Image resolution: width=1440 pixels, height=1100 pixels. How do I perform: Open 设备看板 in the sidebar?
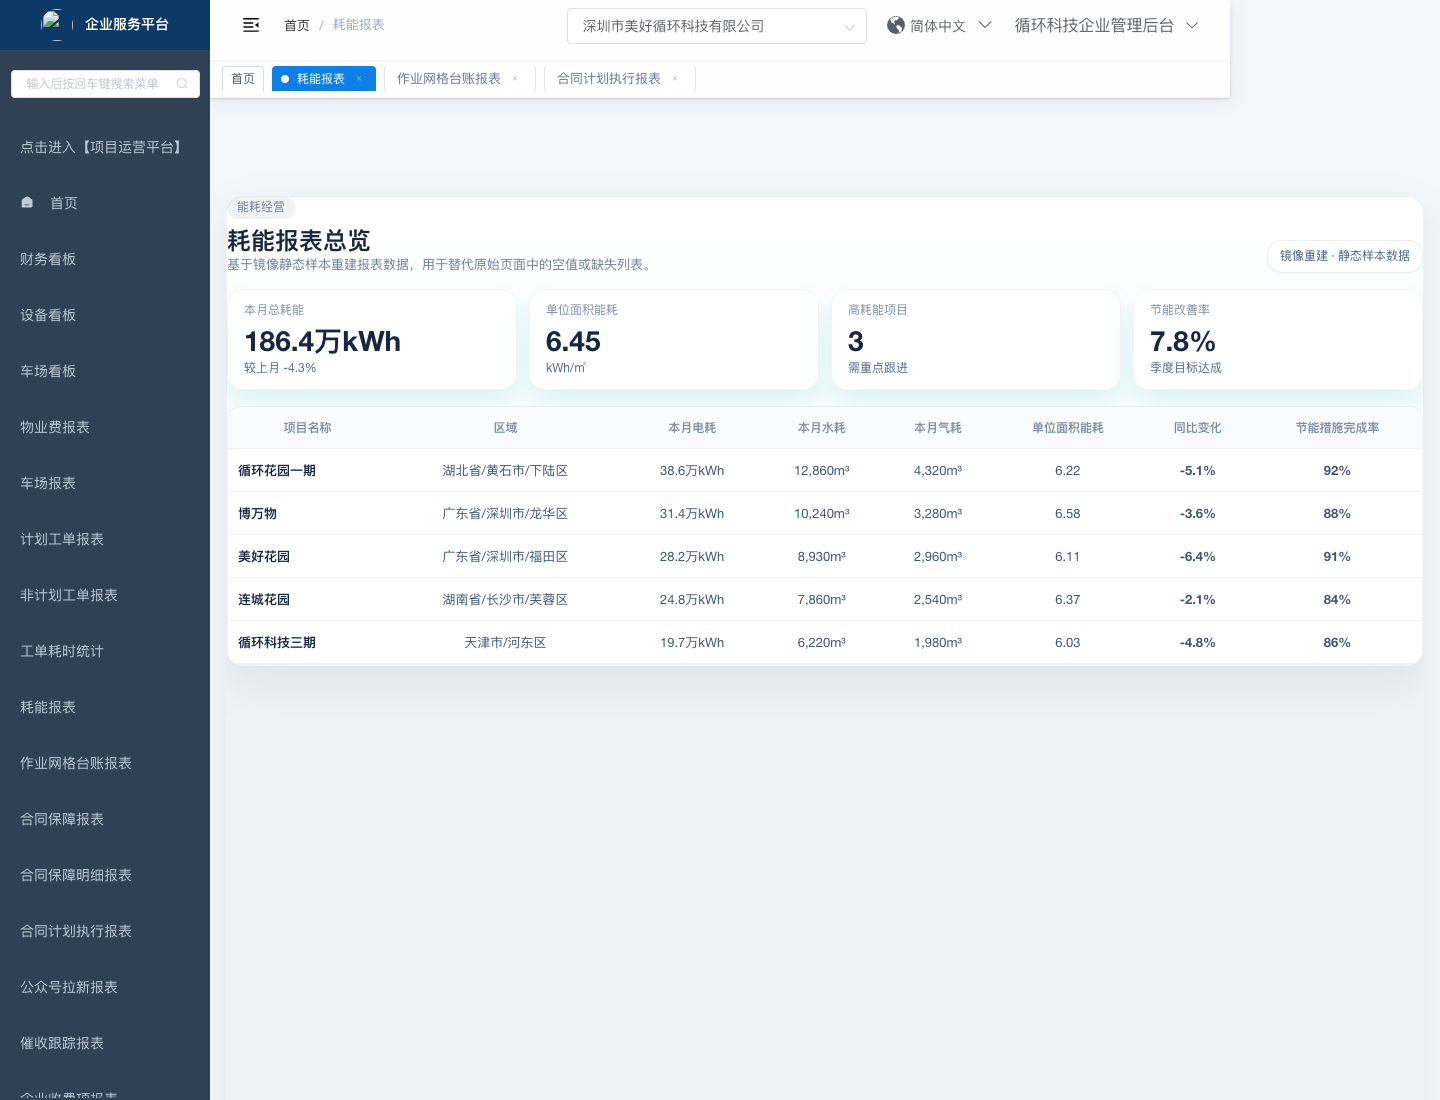pos(48,315)
